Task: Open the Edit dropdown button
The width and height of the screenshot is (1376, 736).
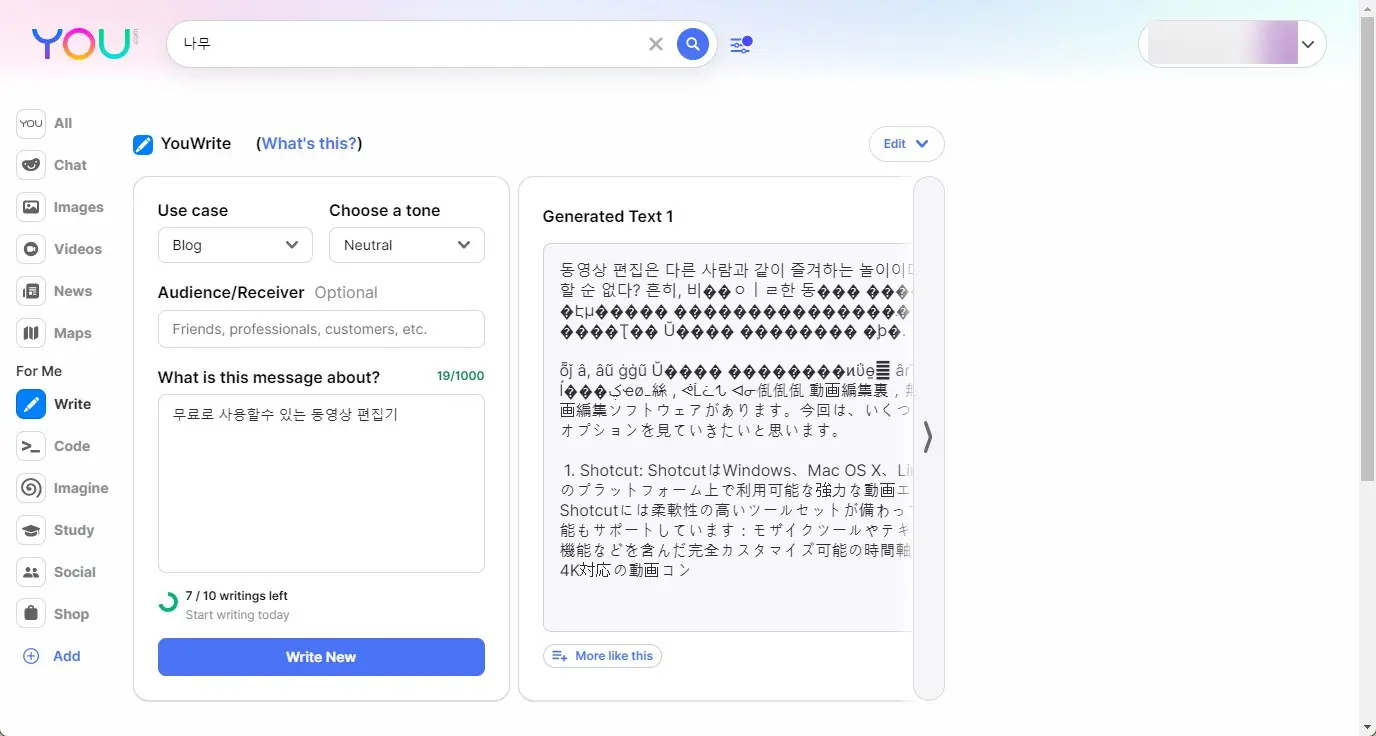Action: coord(906,144)
